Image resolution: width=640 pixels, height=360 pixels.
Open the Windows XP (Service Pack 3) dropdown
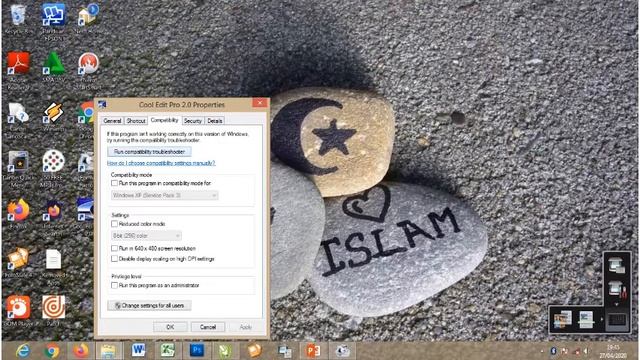pos(164,196)
